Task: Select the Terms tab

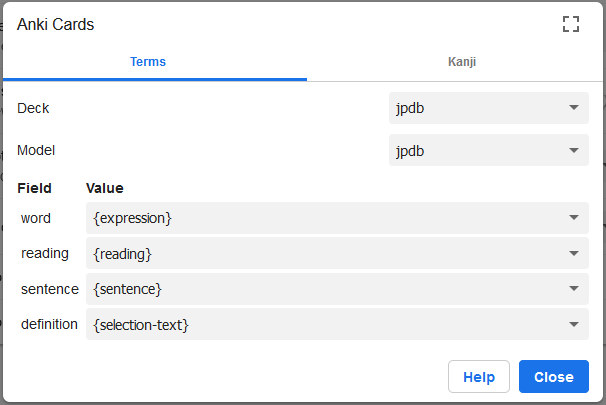Action: [148, 62]
